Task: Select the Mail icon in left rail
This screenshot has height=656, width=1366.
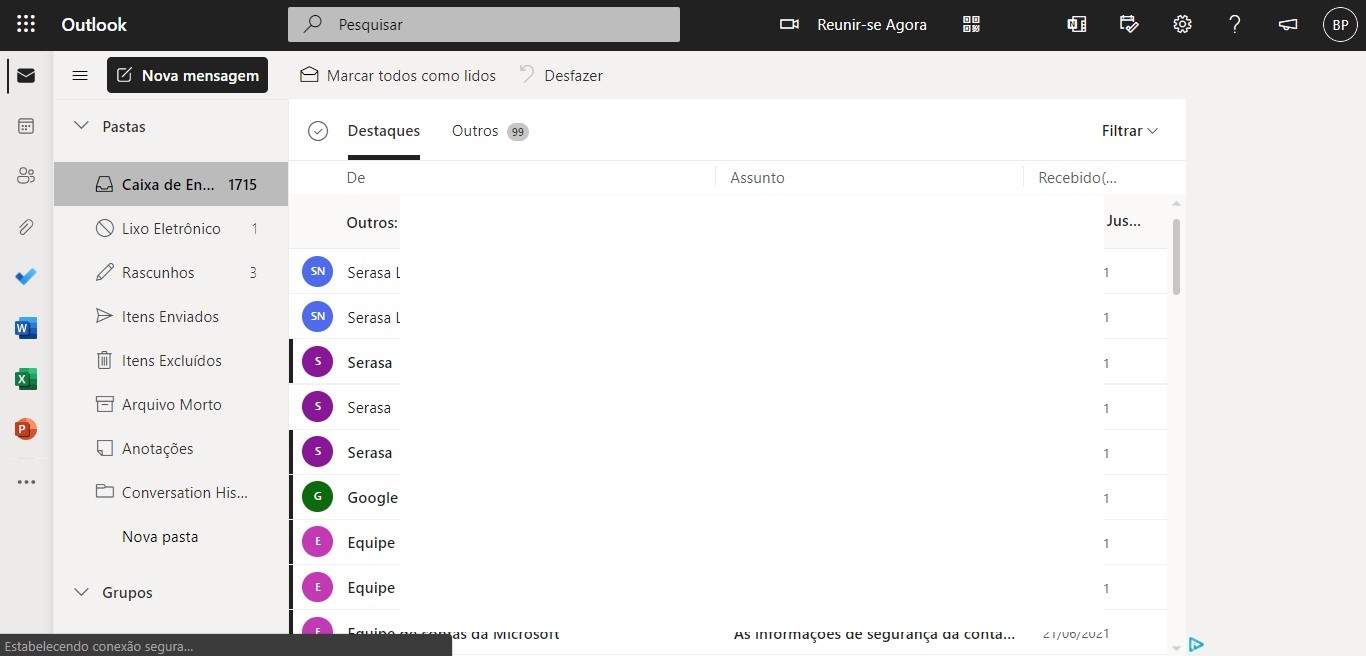Action: tap(26, 76)
